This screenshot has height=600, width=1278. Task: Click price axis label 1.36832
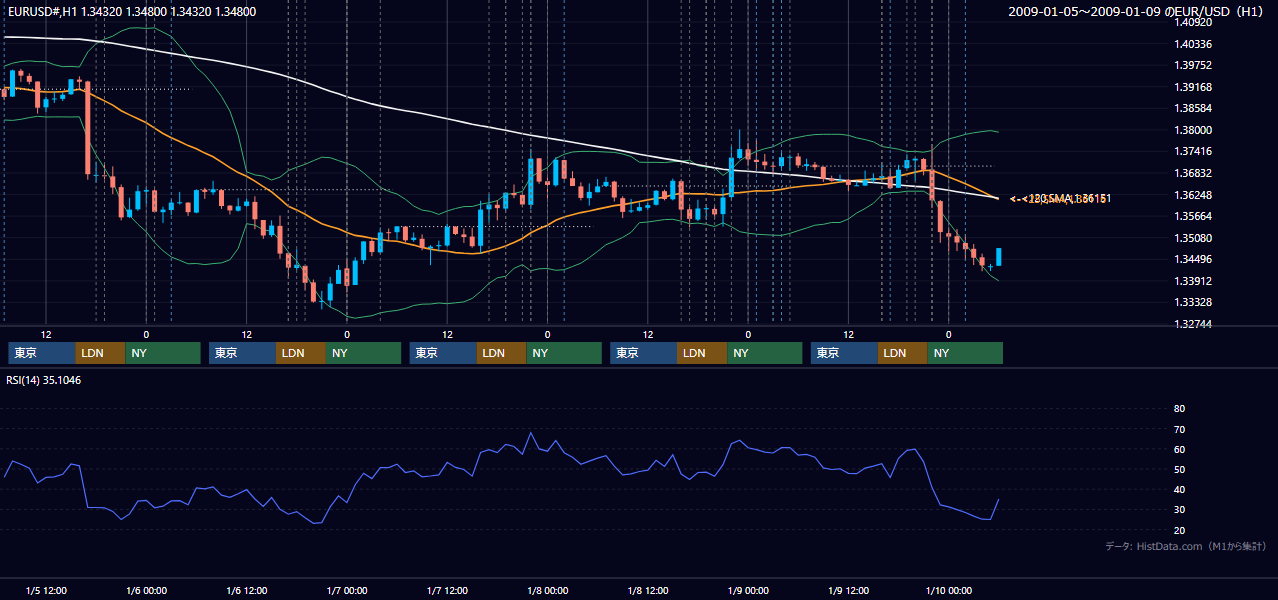[x=1193, y=173]
